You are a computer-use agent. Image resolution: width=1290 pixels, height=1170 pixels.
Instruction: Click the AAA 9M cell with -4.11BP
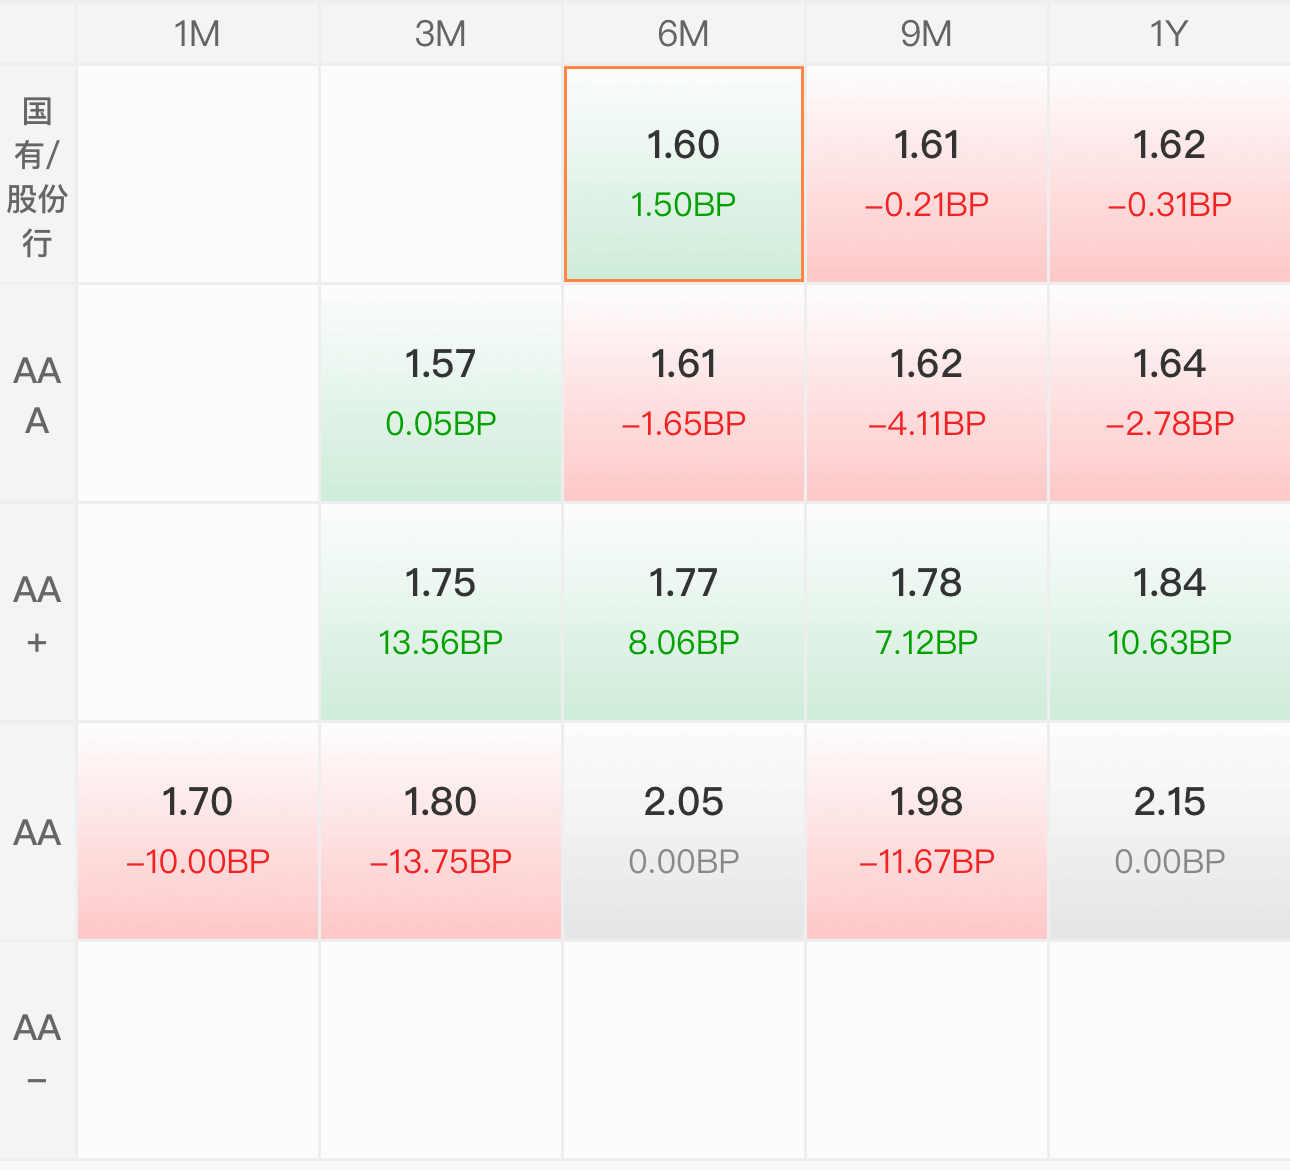pos(927,394)
